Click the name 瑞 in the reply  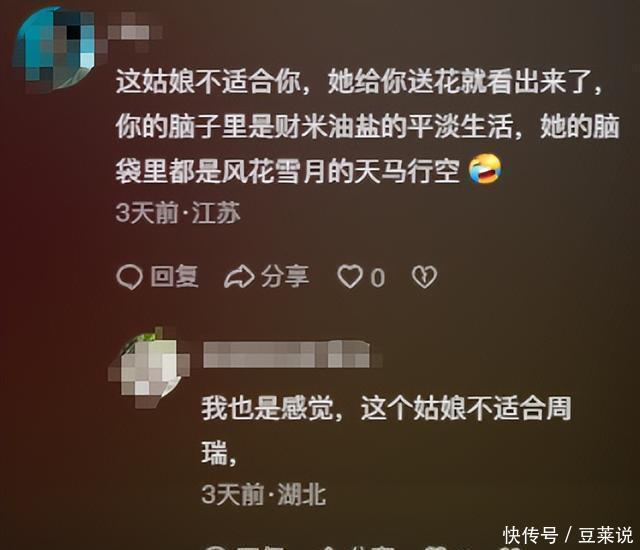click(x=214, y=452)
